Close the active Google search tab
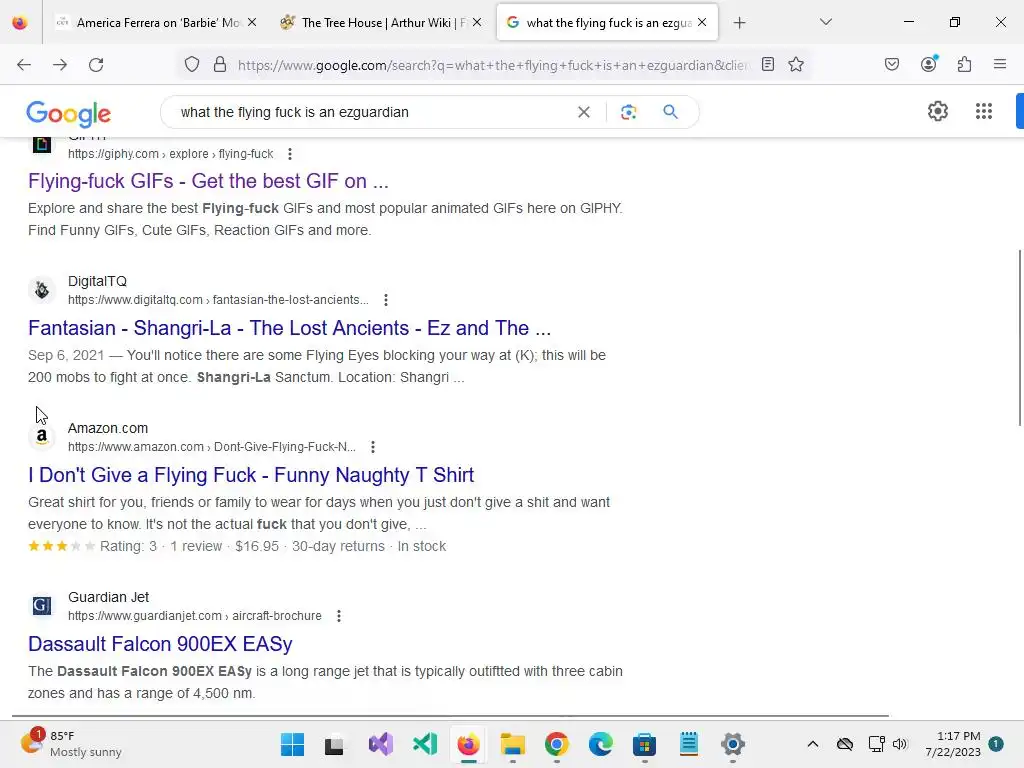This screenshot has height=768, width=1024. (702, 22)
